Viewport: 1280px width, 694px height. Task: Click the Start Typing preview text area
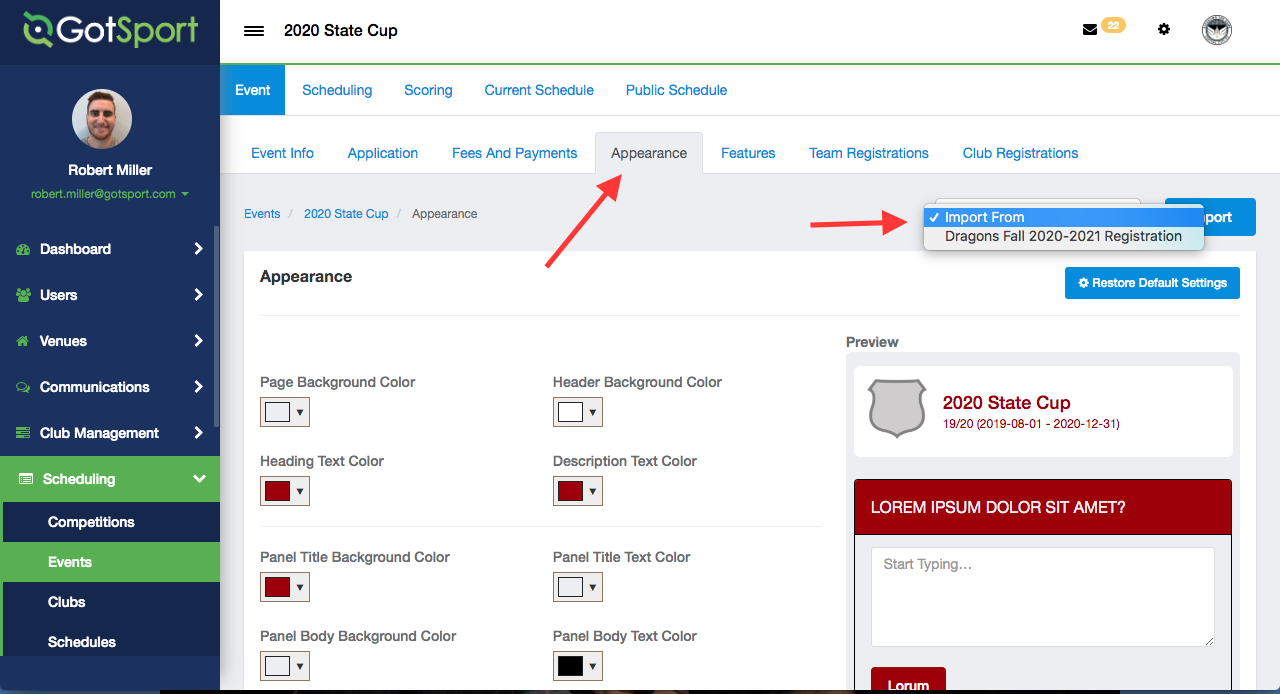[x=1043, y=597]
